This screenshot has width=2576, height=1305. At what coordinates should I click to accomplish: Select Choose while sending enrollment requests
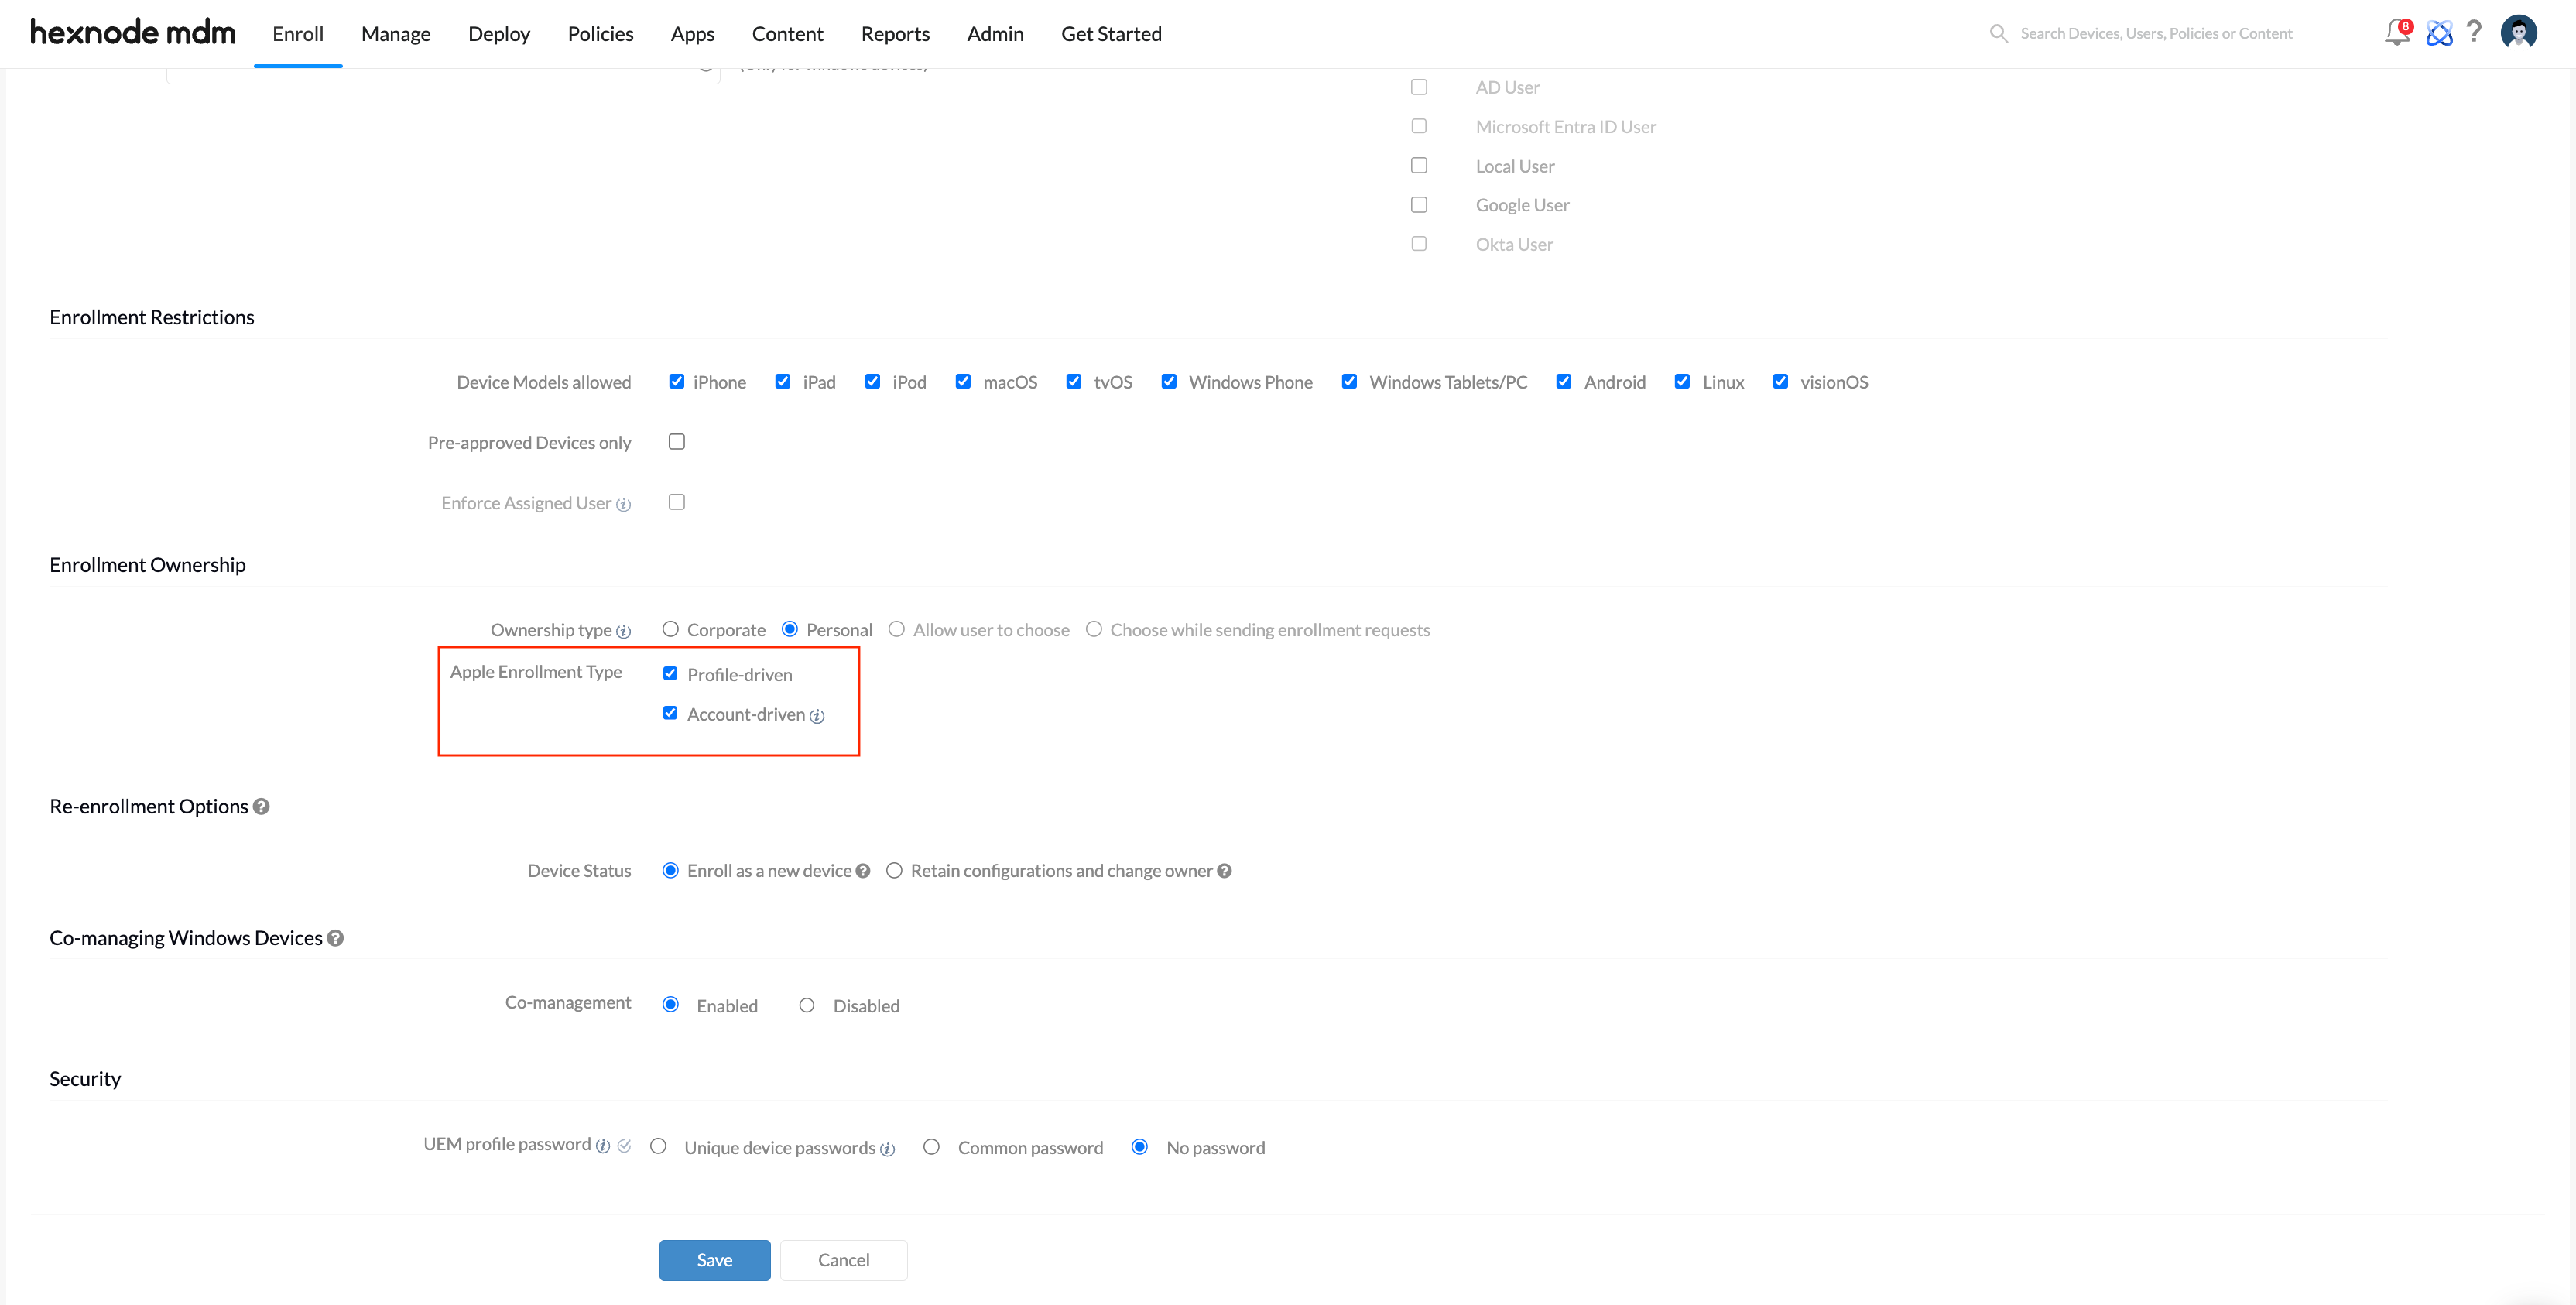click(1094, 629)
